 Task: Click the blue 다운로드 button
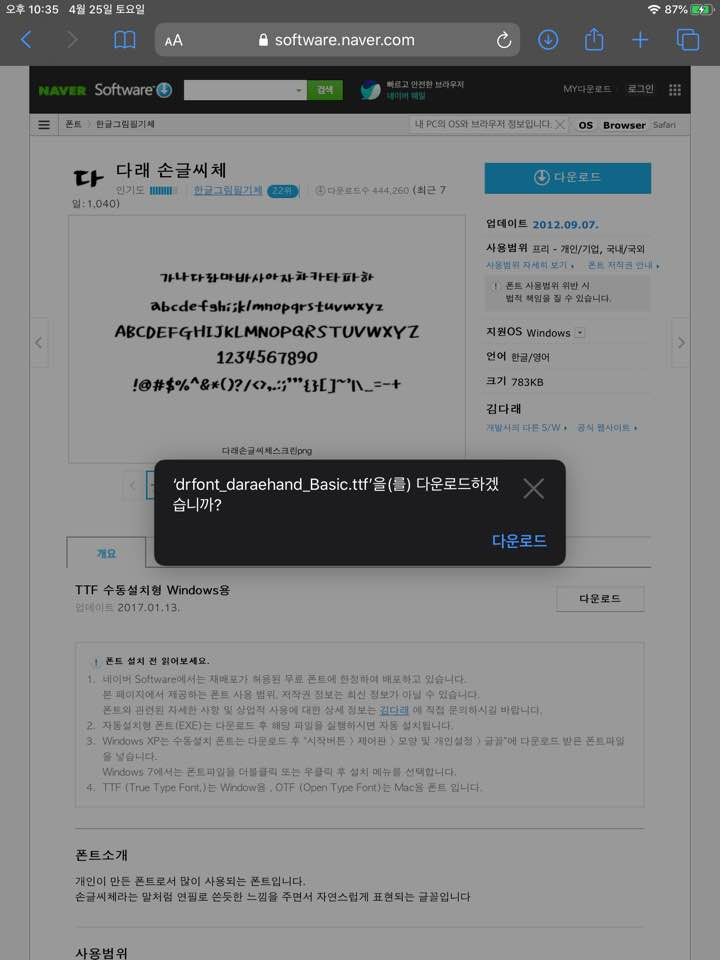568,178
